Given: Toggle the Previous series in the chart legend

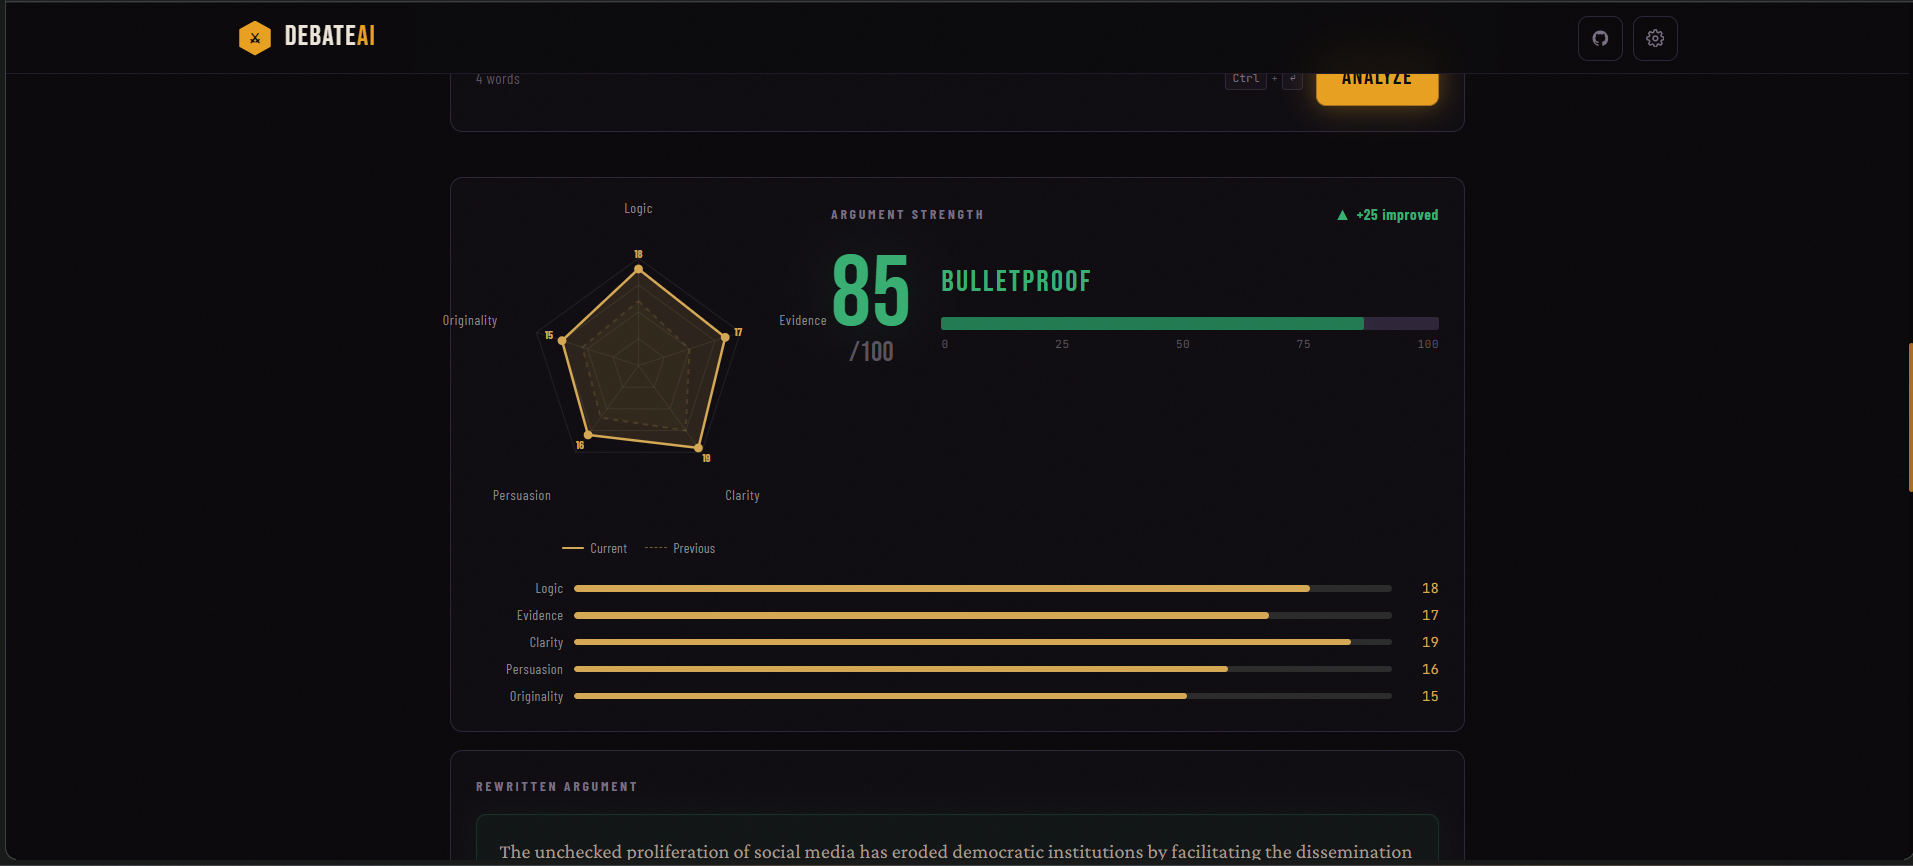Looking at the screenshot, I should (680, 549).
